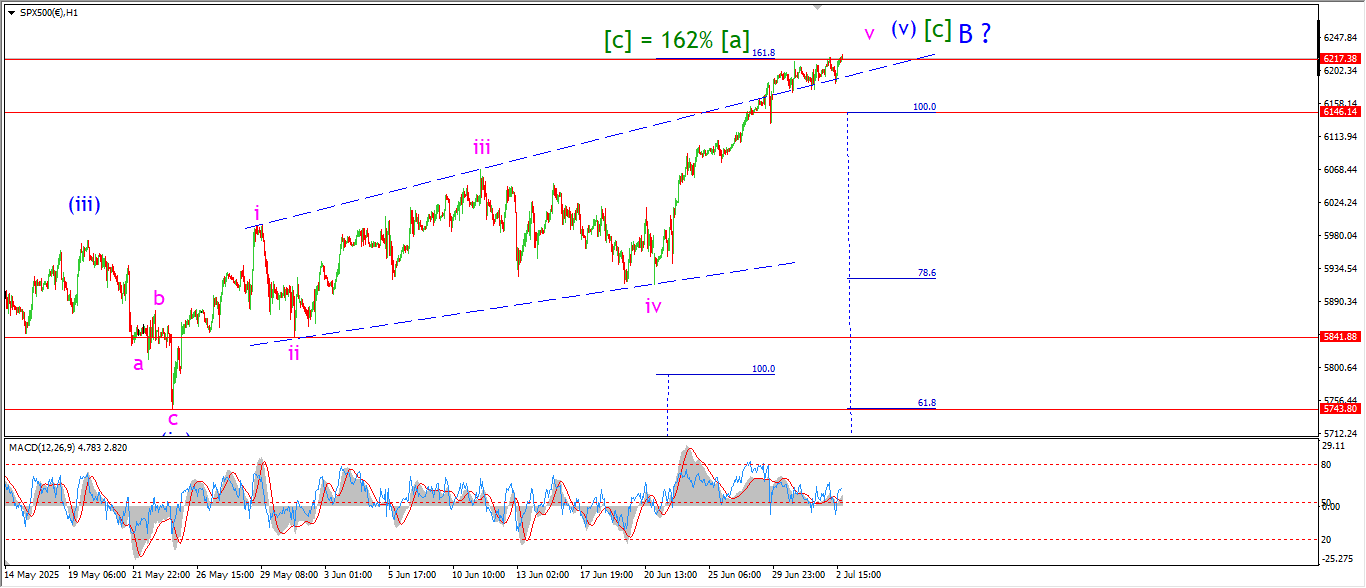Click the gray chart shift triangle marker
This screenshot has height=588, width=1366.
819,7
